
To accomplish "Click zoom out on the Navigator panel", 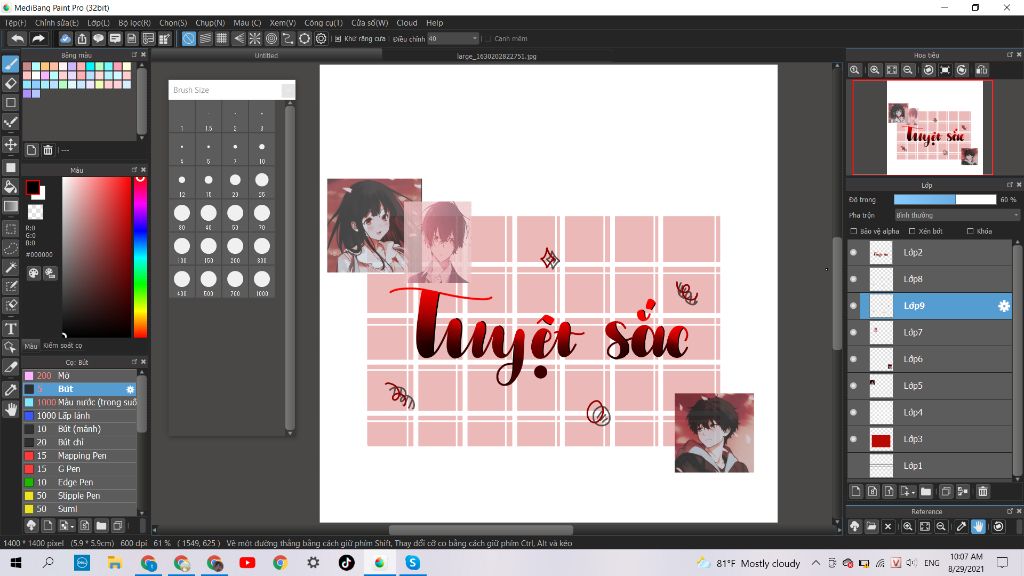I will (908, 70).
